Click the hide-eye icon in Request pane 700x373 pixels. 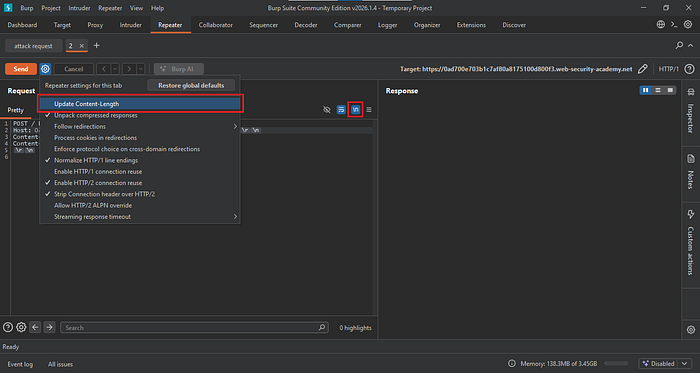(x=327, y=109)
